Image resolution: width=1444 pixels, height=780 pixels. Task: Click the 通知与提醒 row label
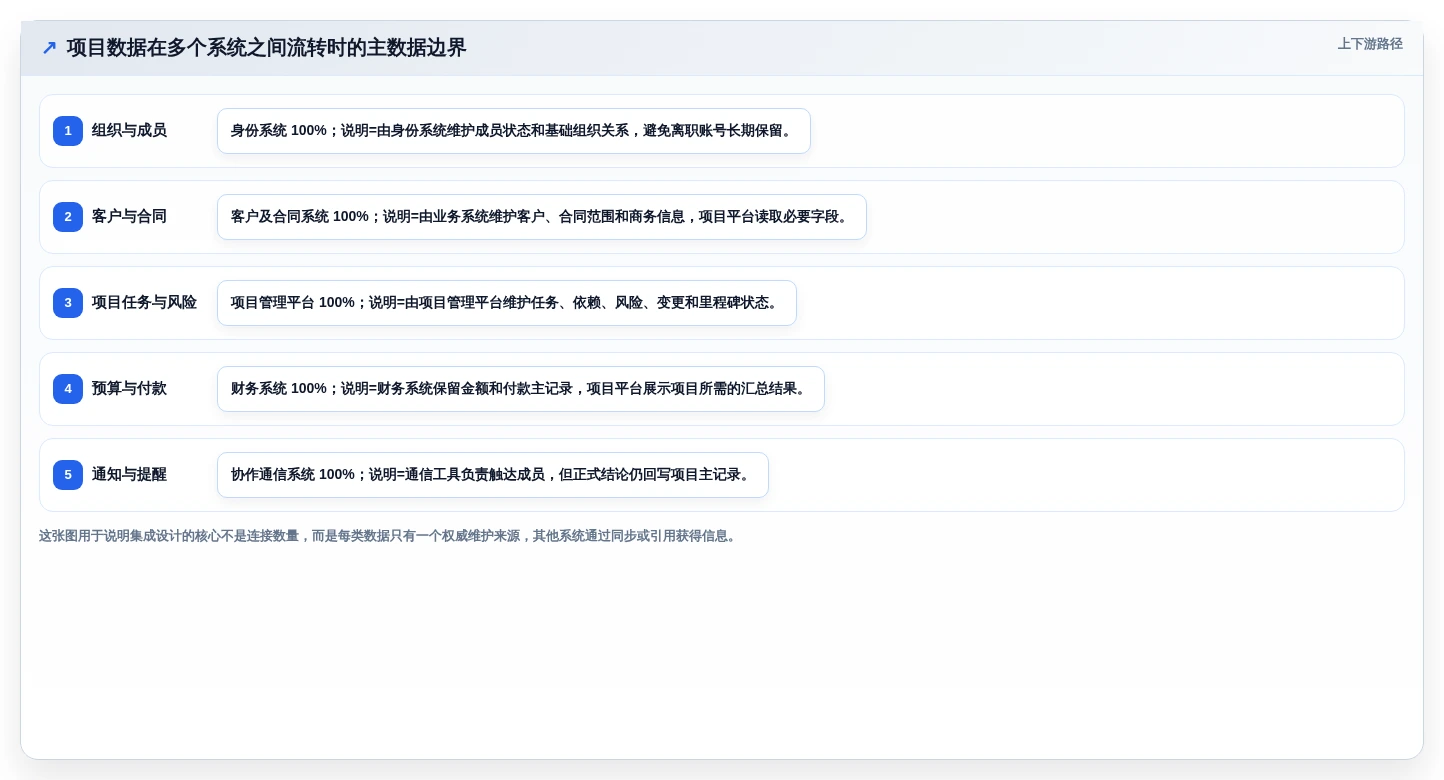point(129,475)
